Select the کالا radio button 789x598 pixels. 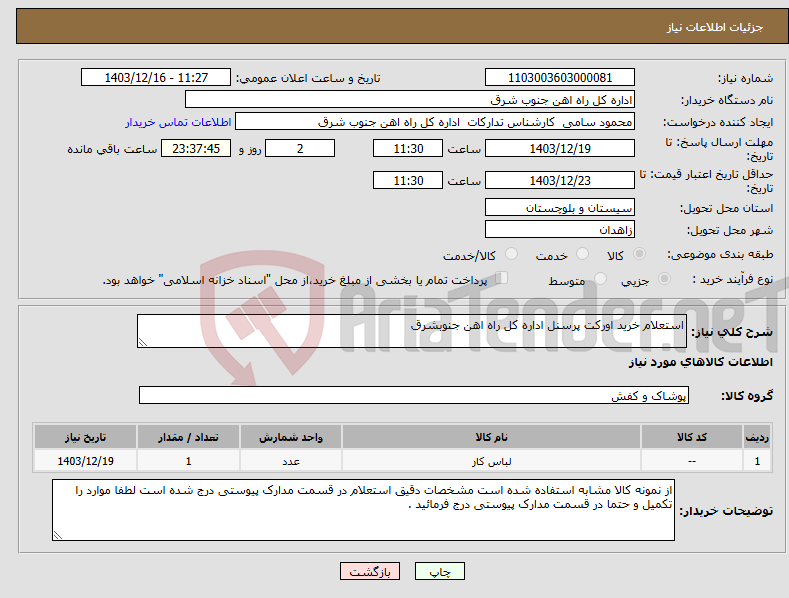coord(639,254)
